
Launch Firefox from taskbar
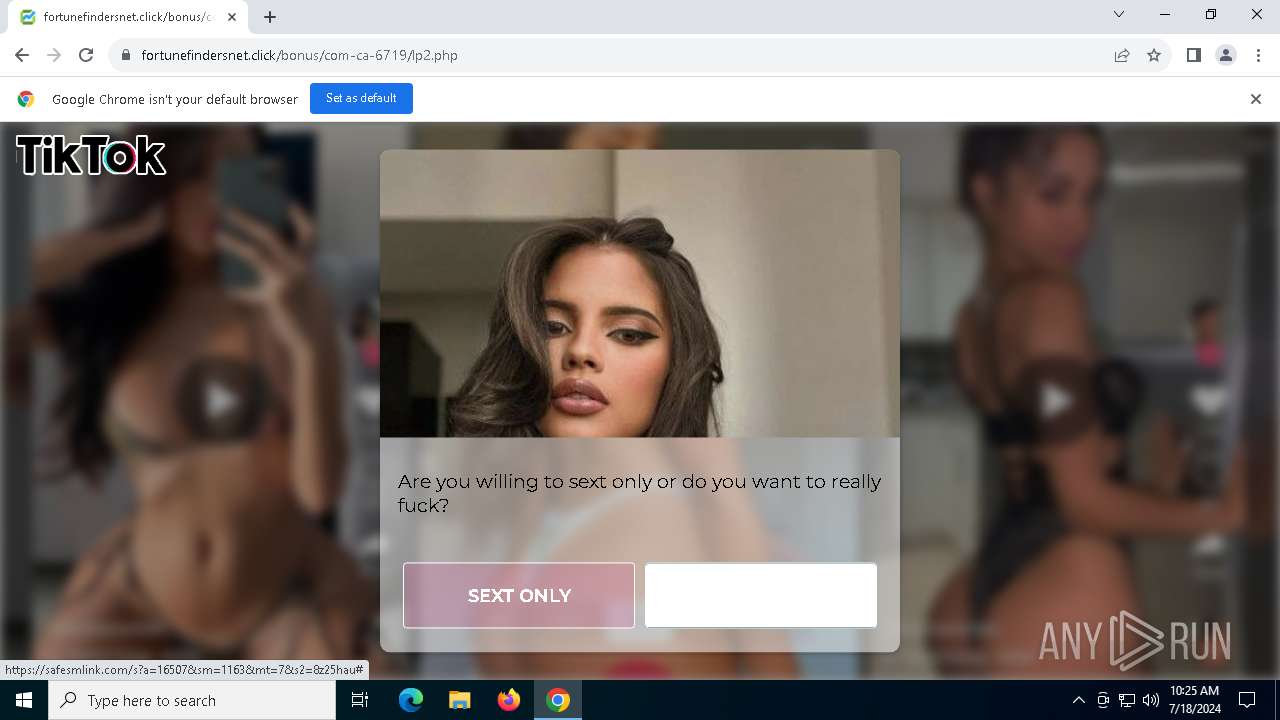(x=509, y=700)
